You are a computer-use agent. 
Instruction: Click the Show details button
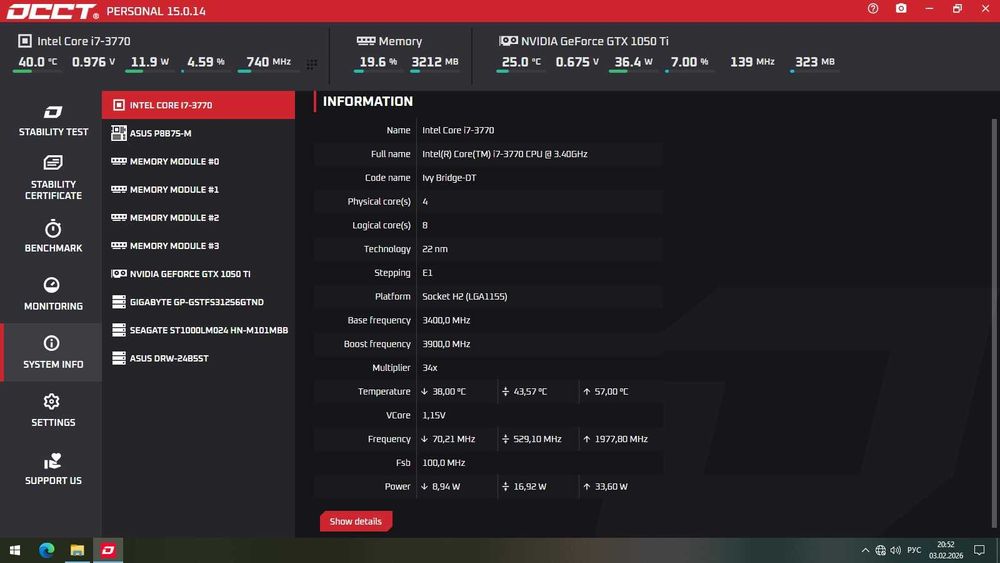pyautogui.click(x=356, y=522)
